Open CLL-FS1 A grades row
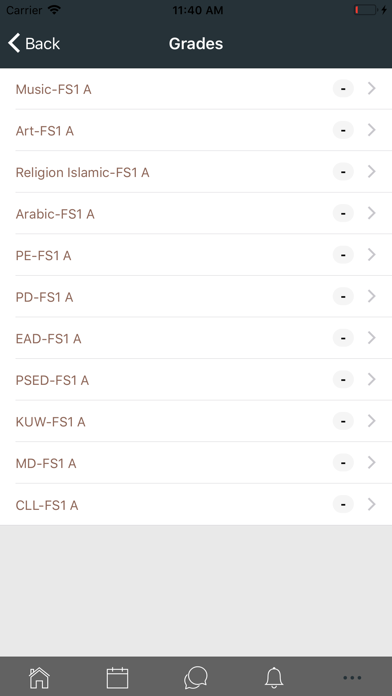 pyautogui.click(x=196, y=505)
